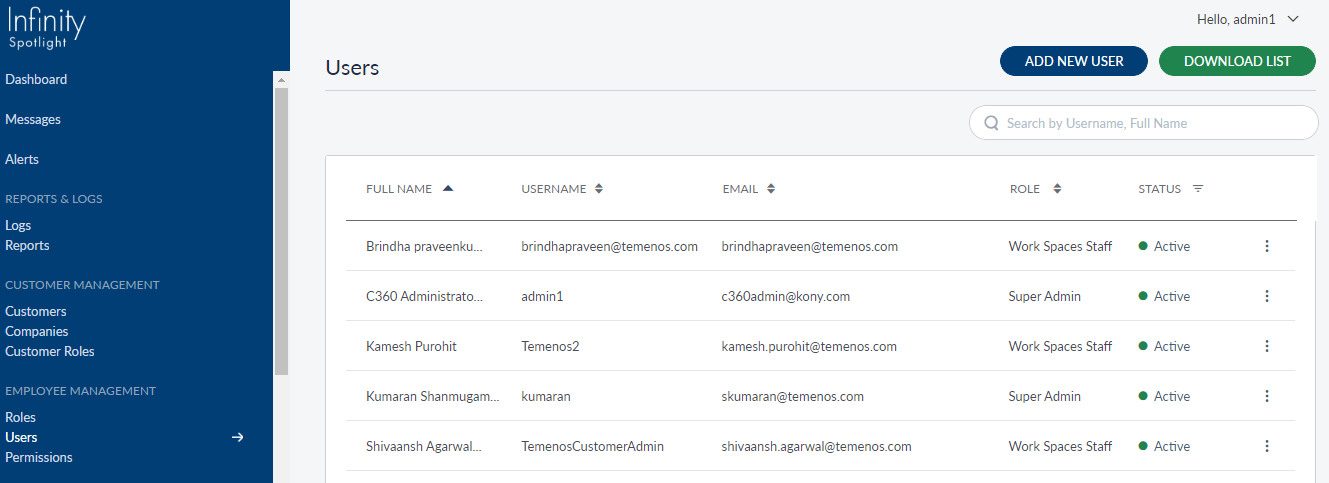Click the sidebar scrollbar up arrow

(281, 80)
